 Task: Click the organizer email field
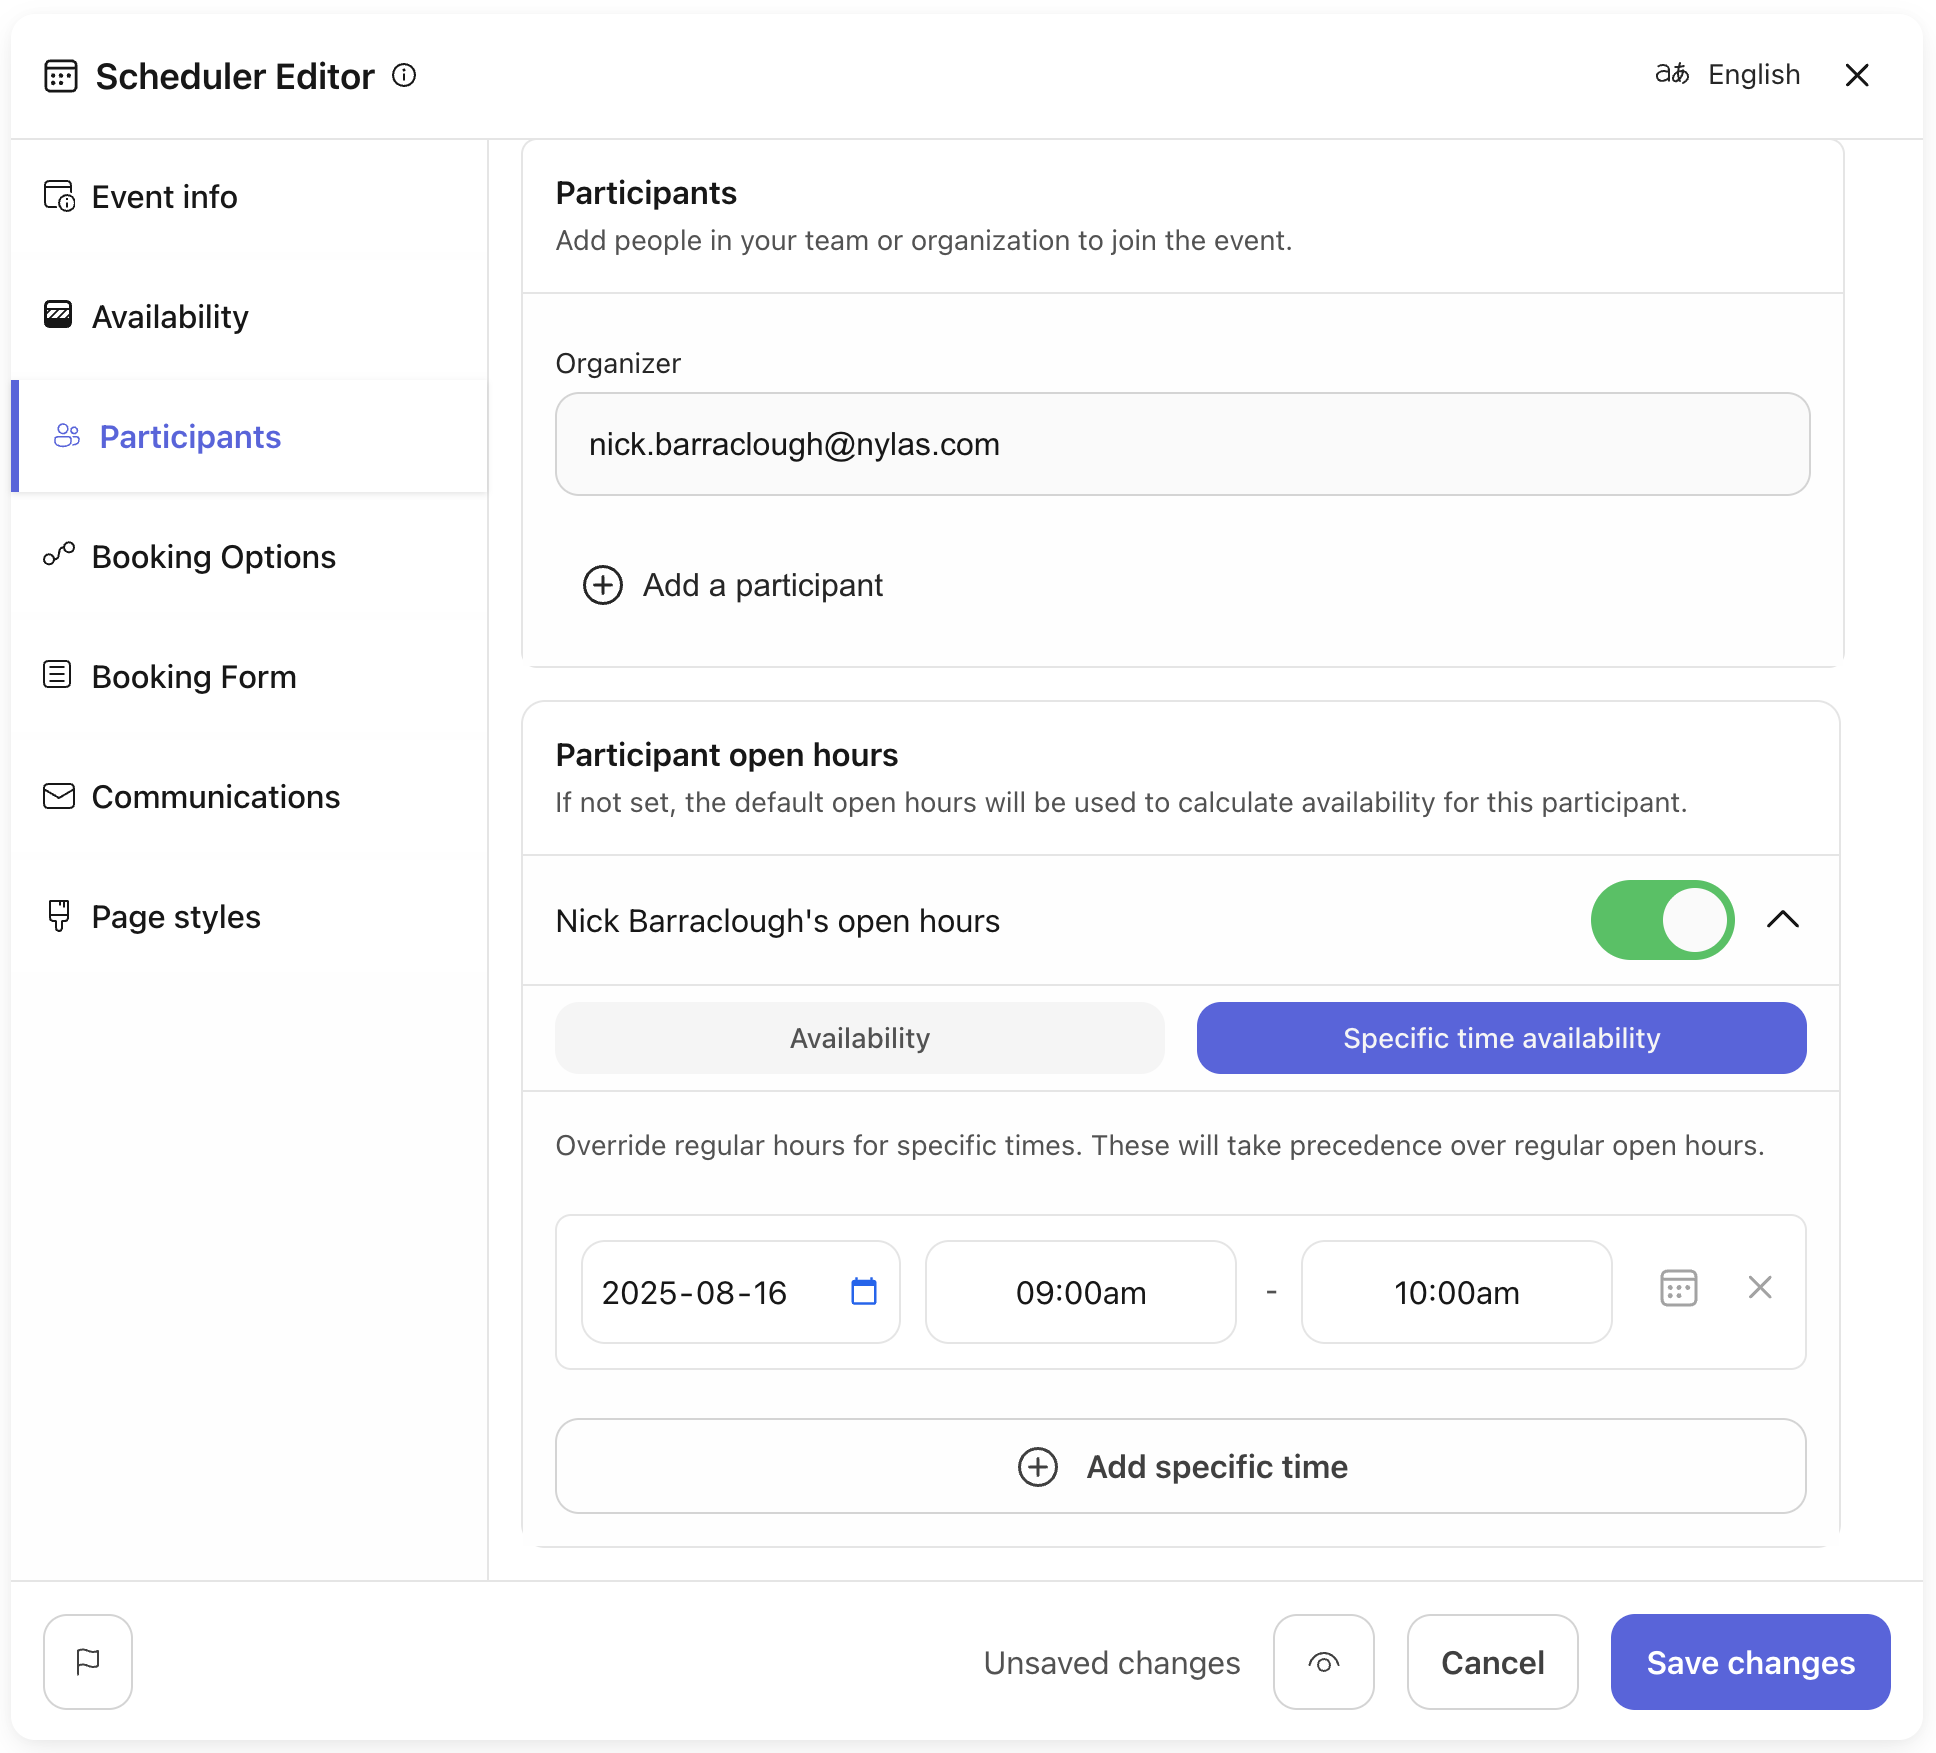click(x=1181, y=444)
